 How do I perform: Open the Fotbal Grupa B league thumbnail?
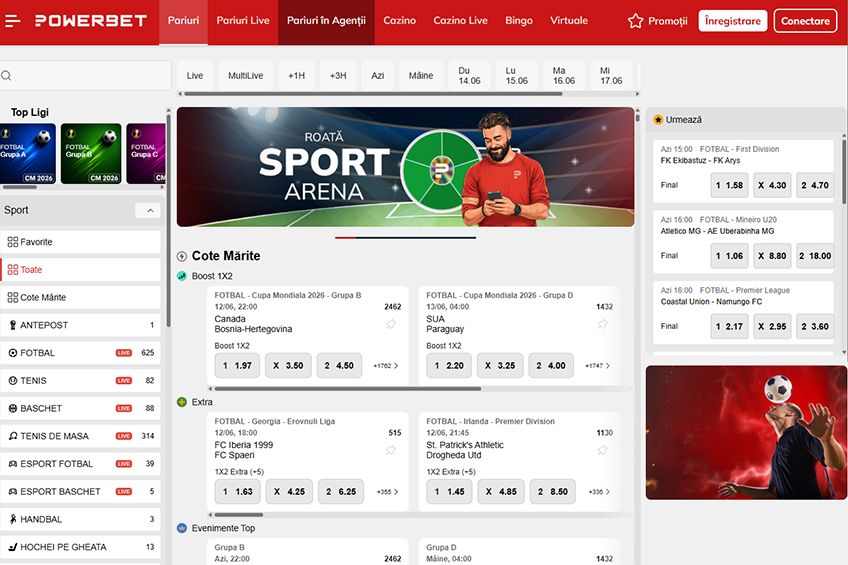coord(91,154)
